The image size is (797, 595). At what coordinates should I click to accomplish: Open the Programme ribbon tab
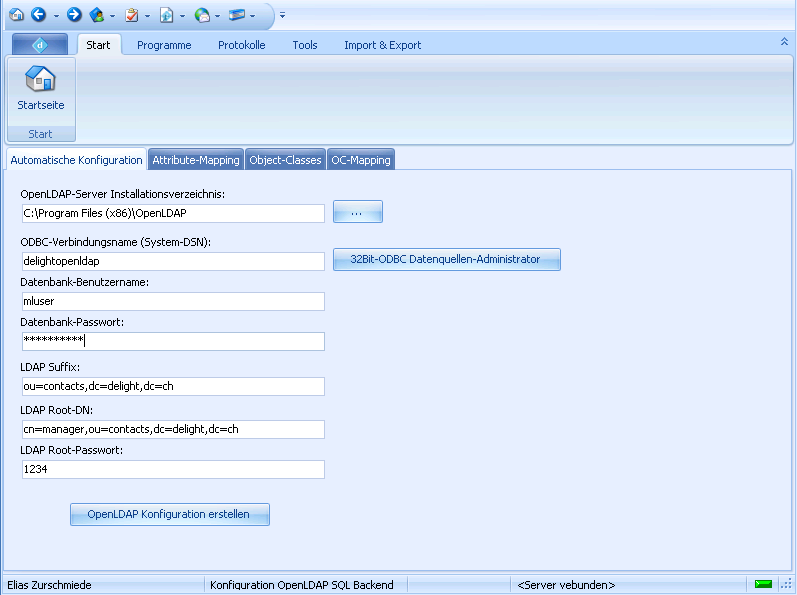click(164, 45)
